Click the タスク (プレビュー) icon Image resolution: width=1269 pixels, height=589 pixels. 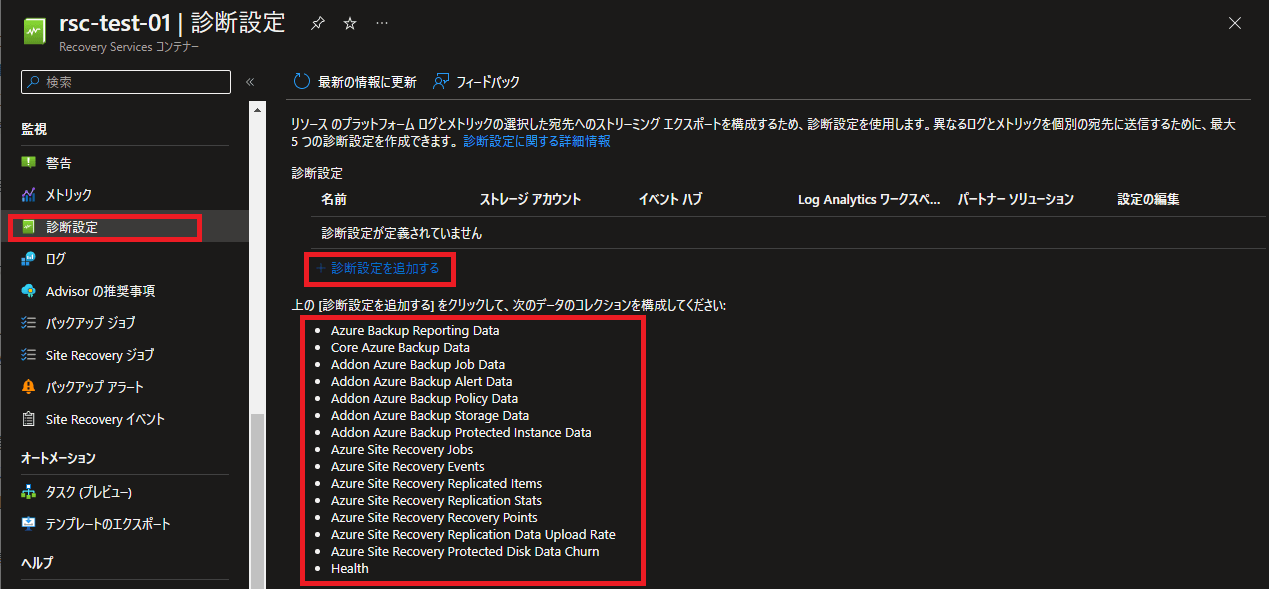point(28,492)
